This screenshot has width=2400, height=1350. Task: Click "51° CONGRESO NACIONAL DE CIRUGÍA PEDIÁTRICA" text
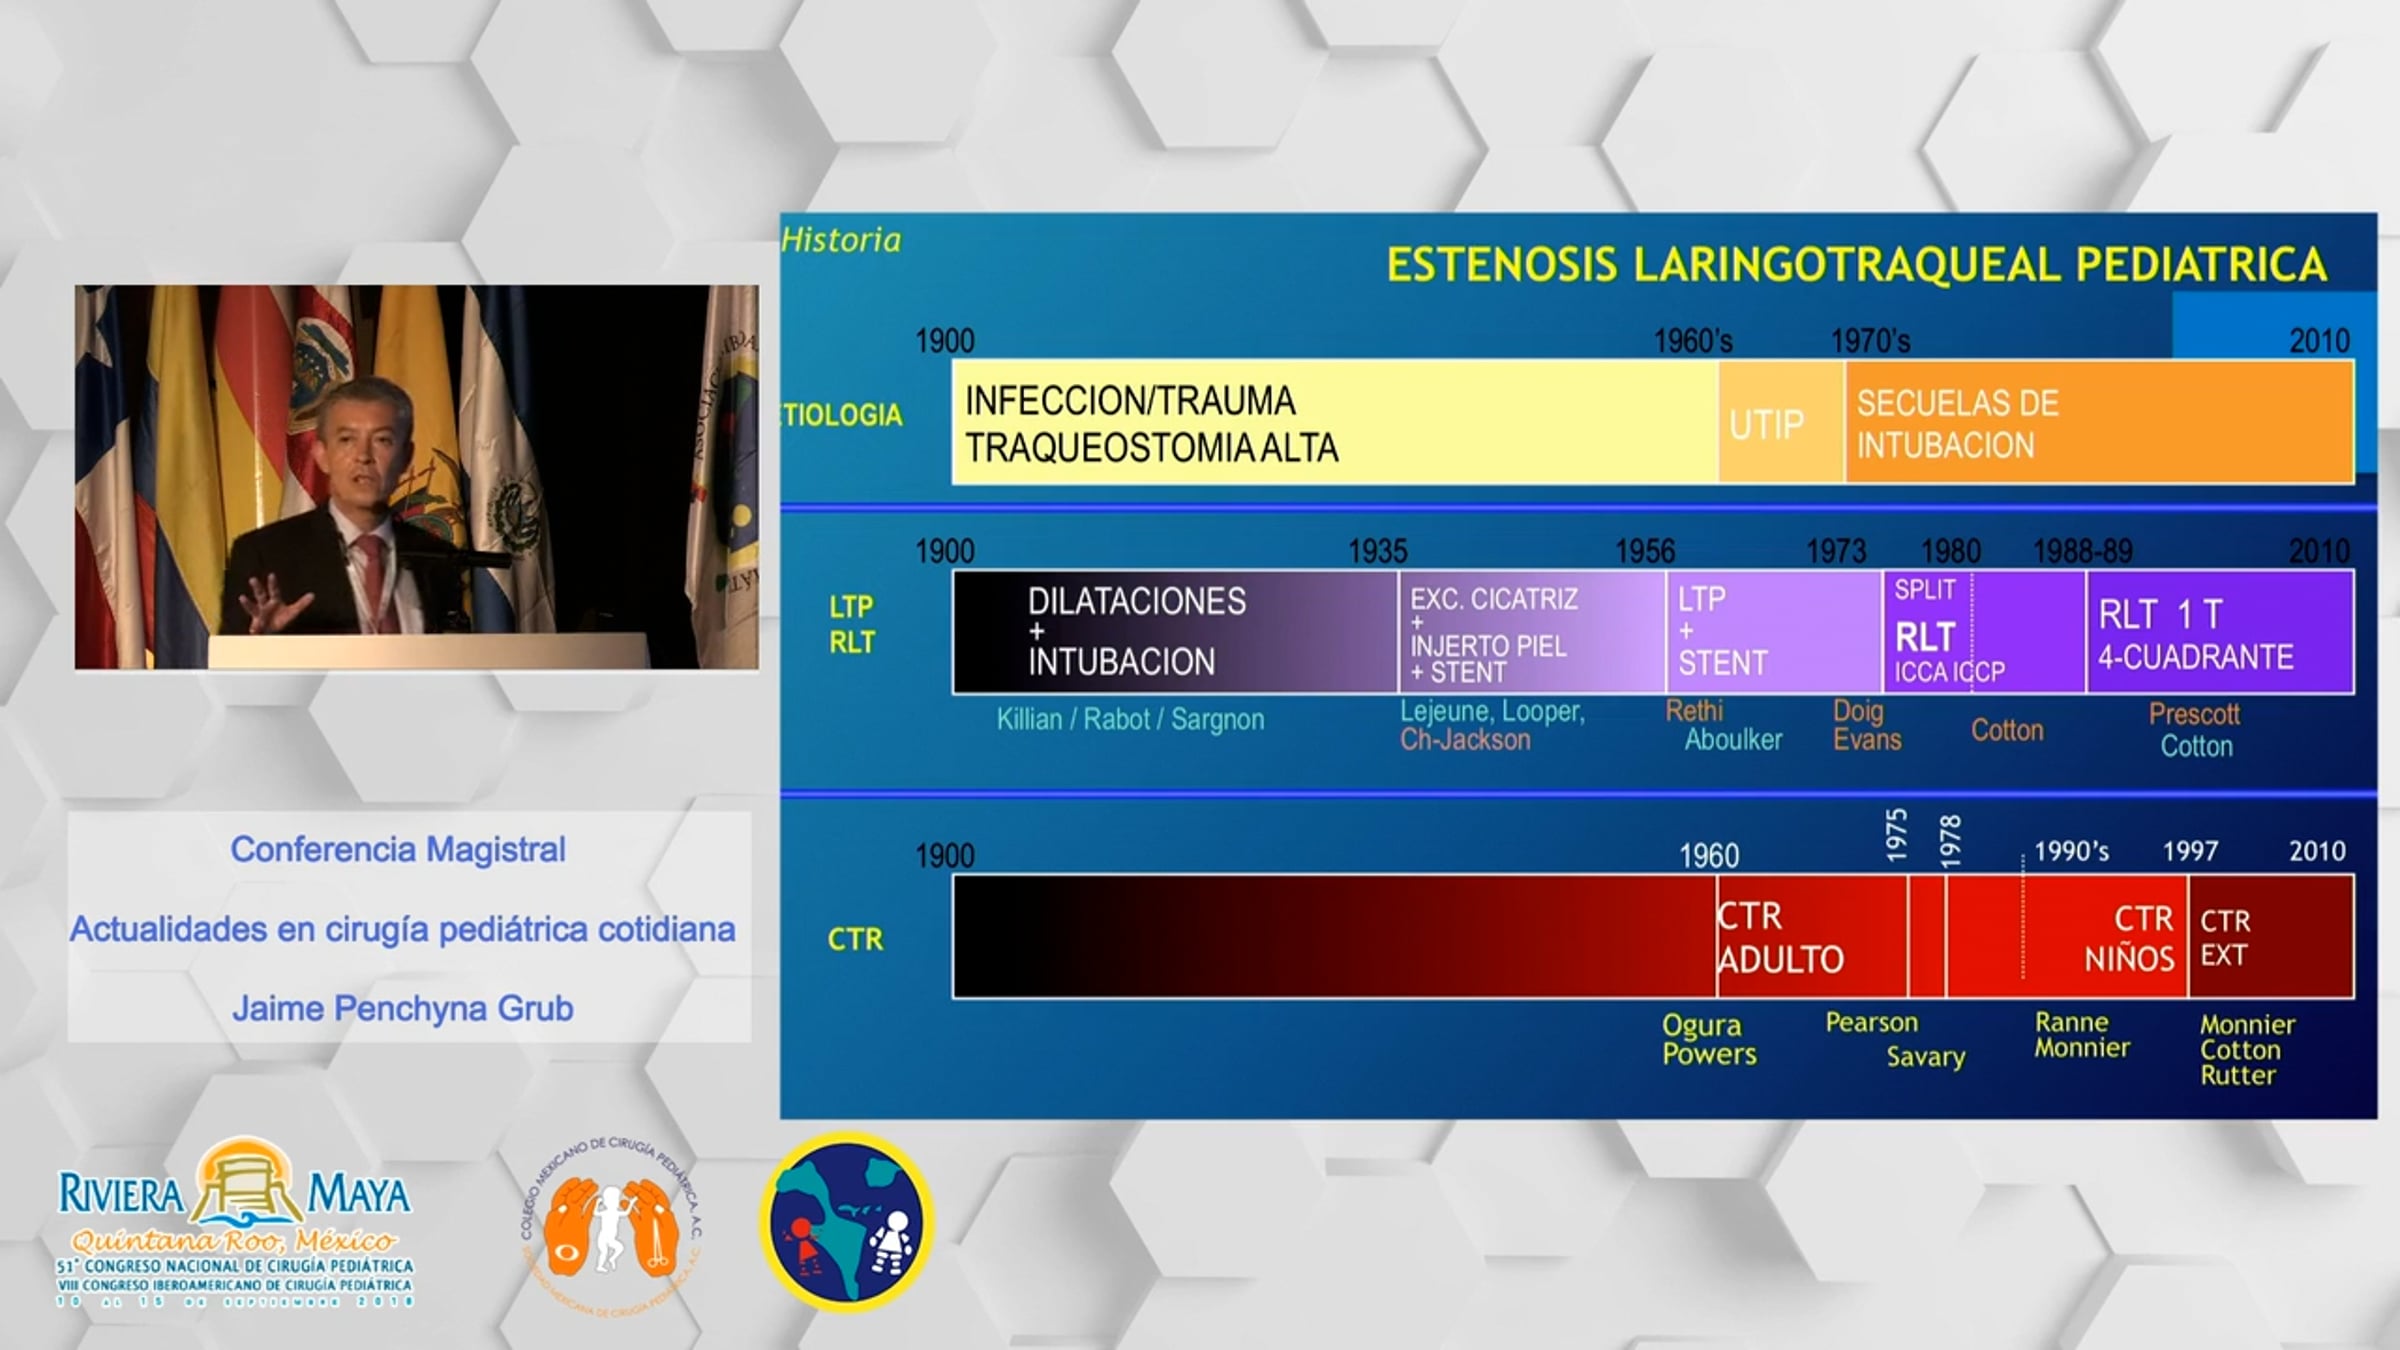pos(235,1267)
